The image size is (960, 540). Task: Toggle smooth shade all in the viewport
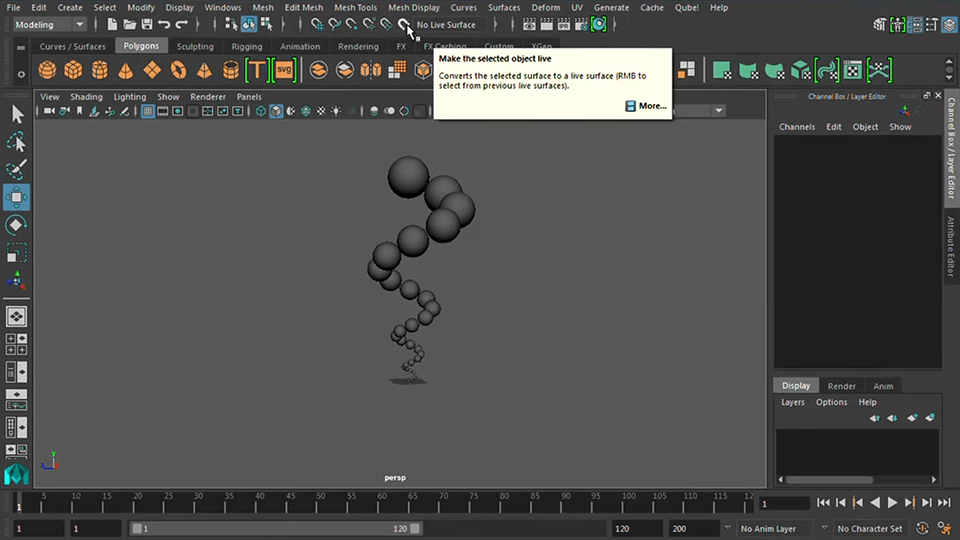(276, 111)
